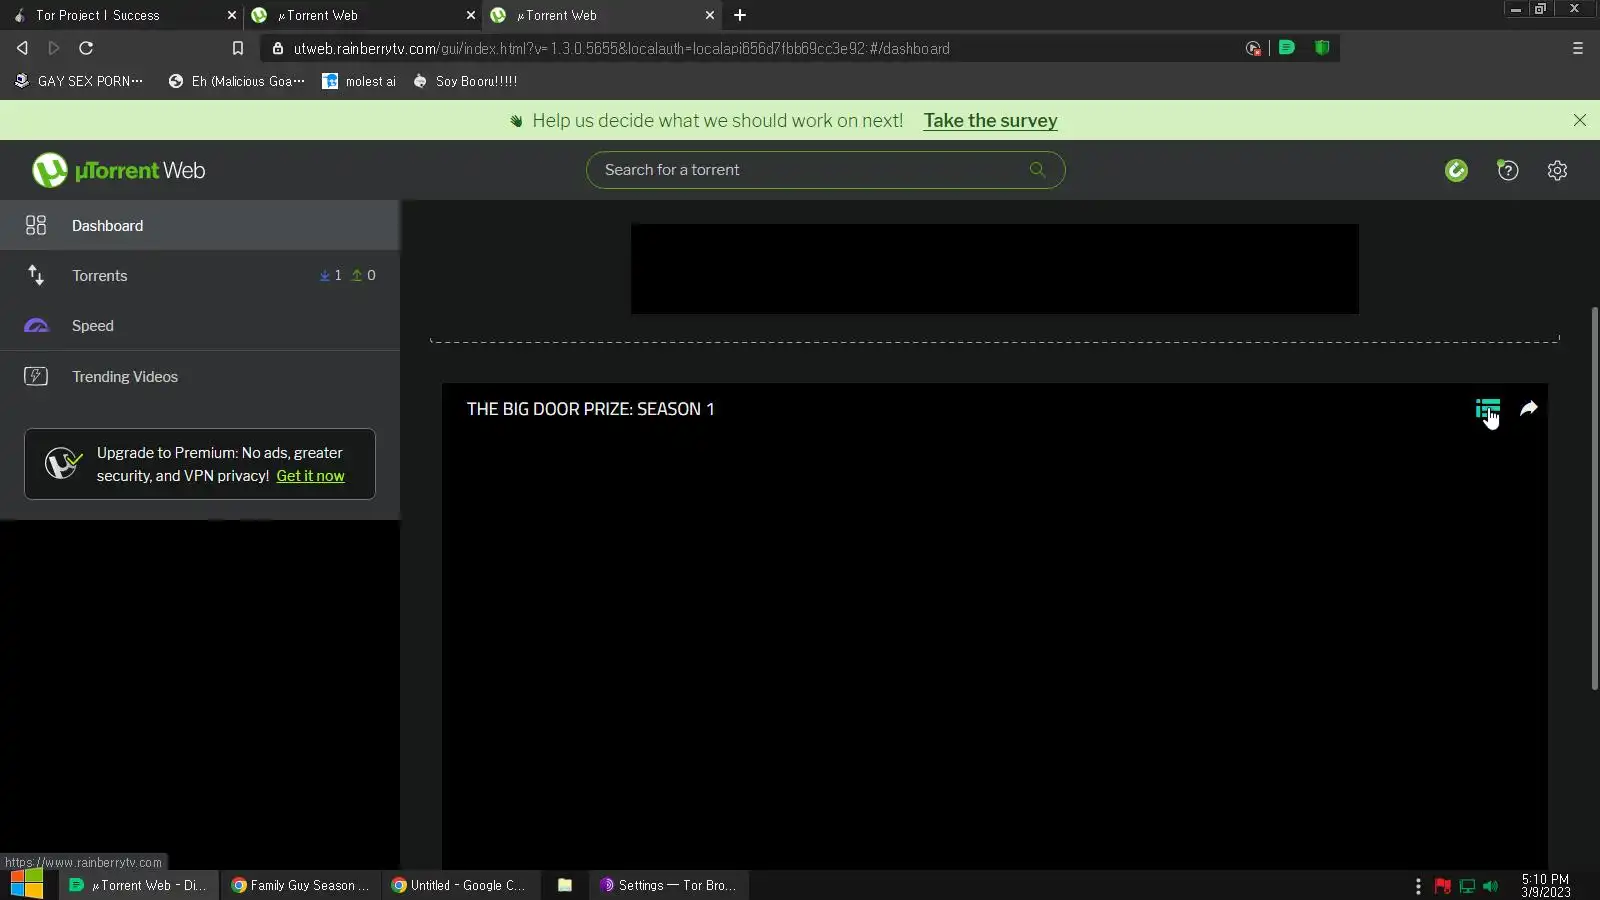Click the blocked media icon in the address bar
1600x900 pixels.
pos(1253,48)
